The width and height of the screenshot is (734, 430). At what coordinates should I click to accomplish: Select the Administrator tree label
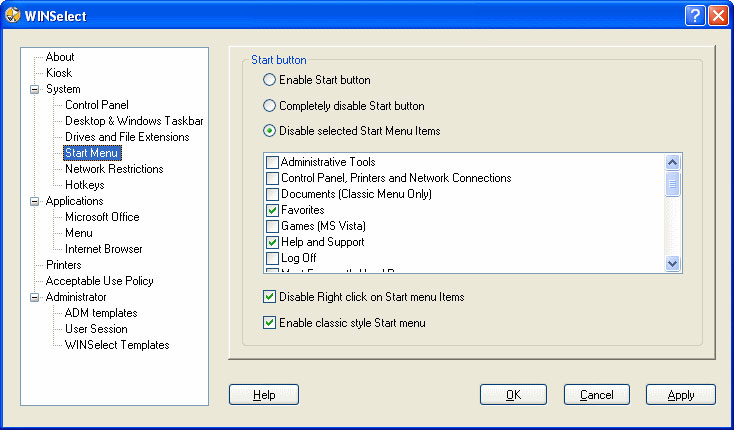76,297
